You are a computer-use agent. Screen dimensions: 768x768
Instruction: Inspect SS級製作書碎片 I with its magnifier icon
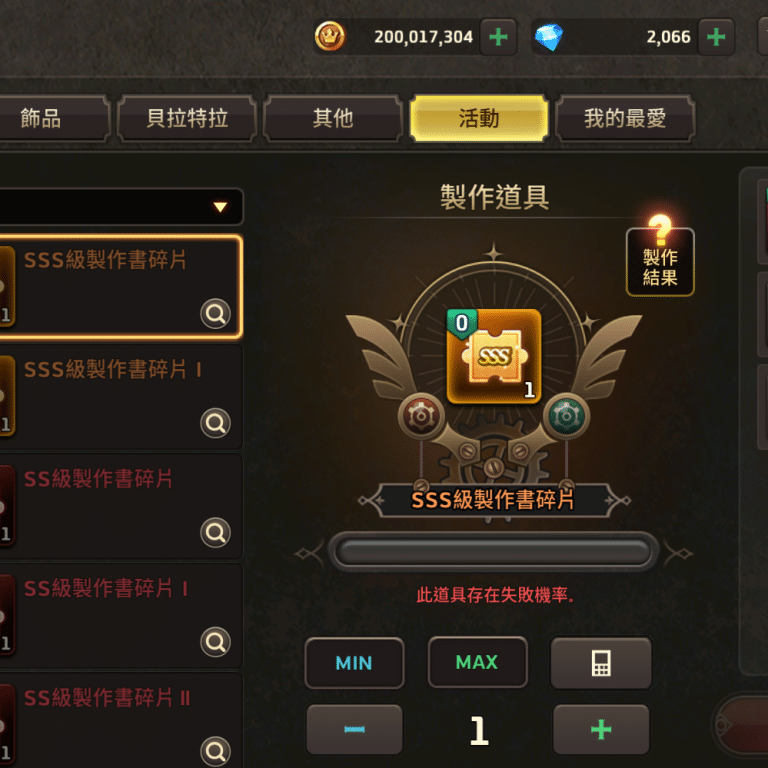[216, 642]
